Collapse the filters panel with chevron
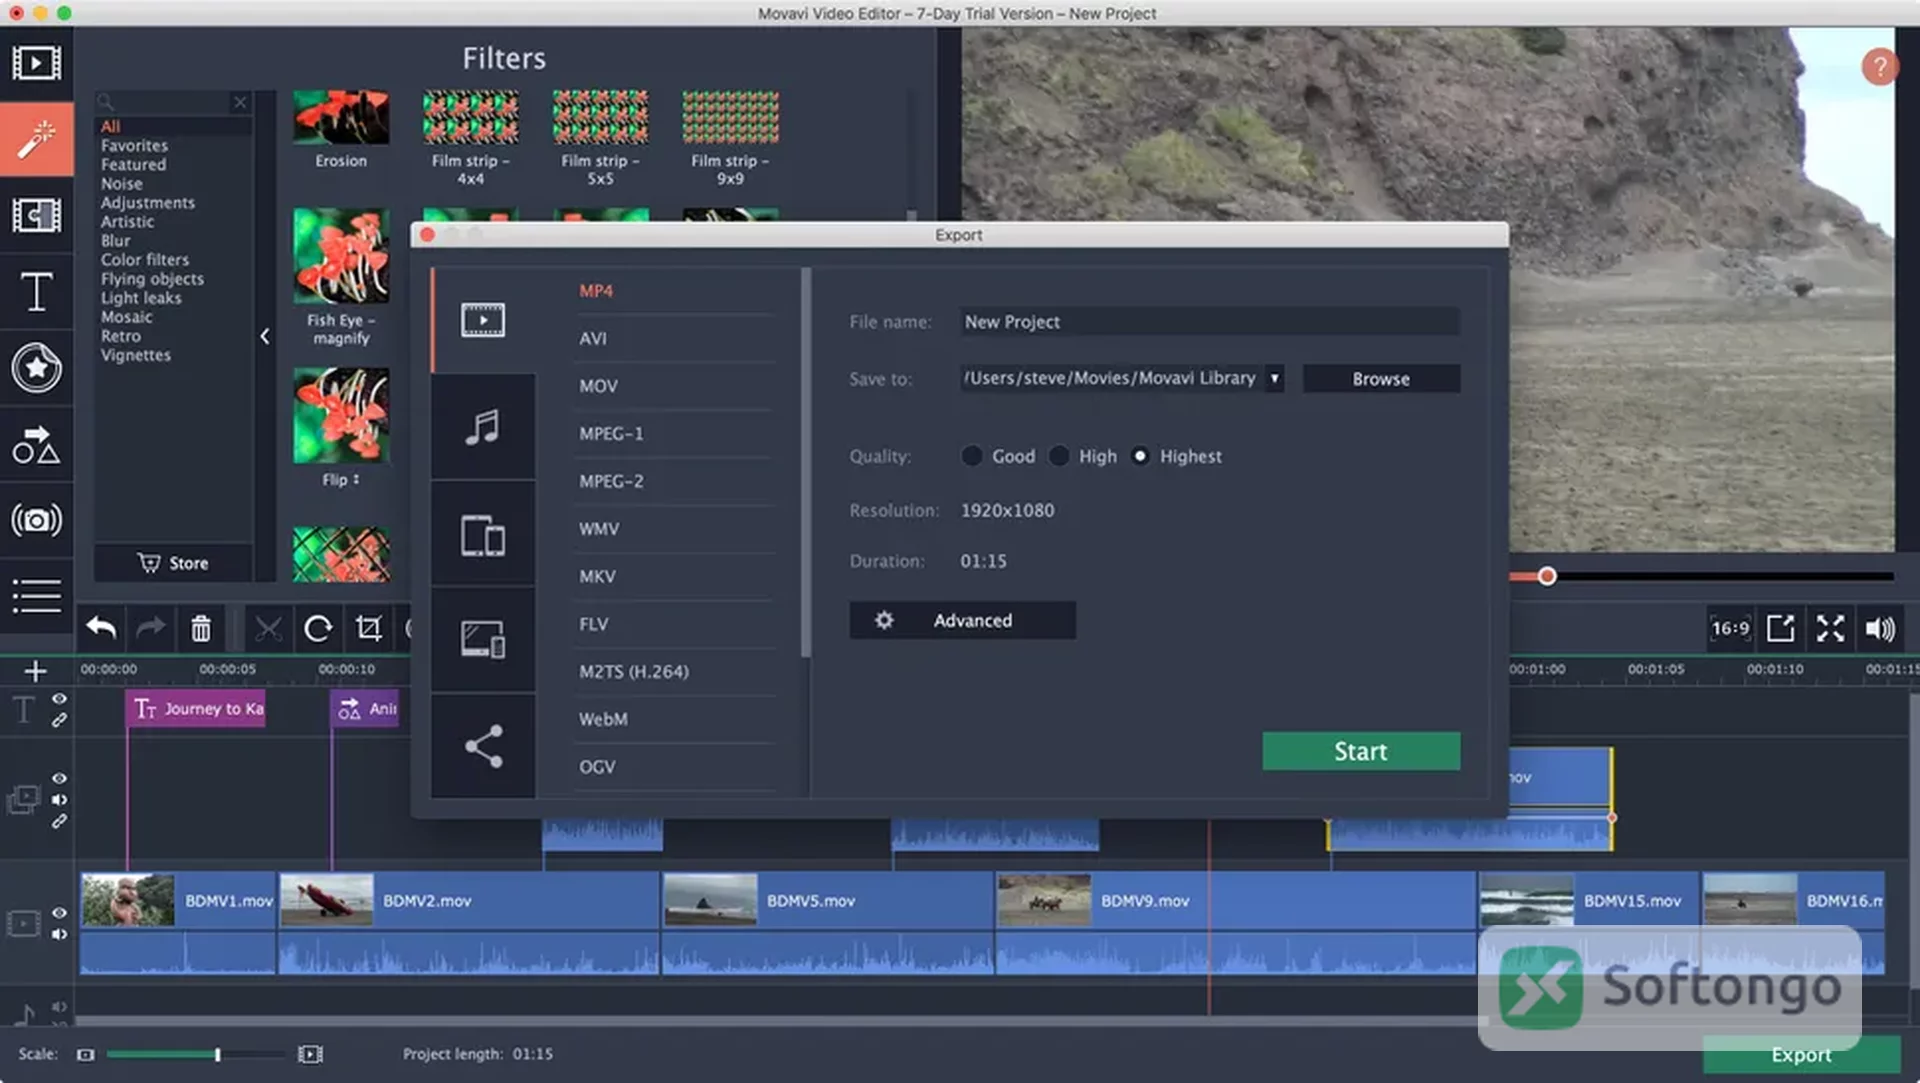This screenshot has width=1920, height=1083. tap(265, 336)
